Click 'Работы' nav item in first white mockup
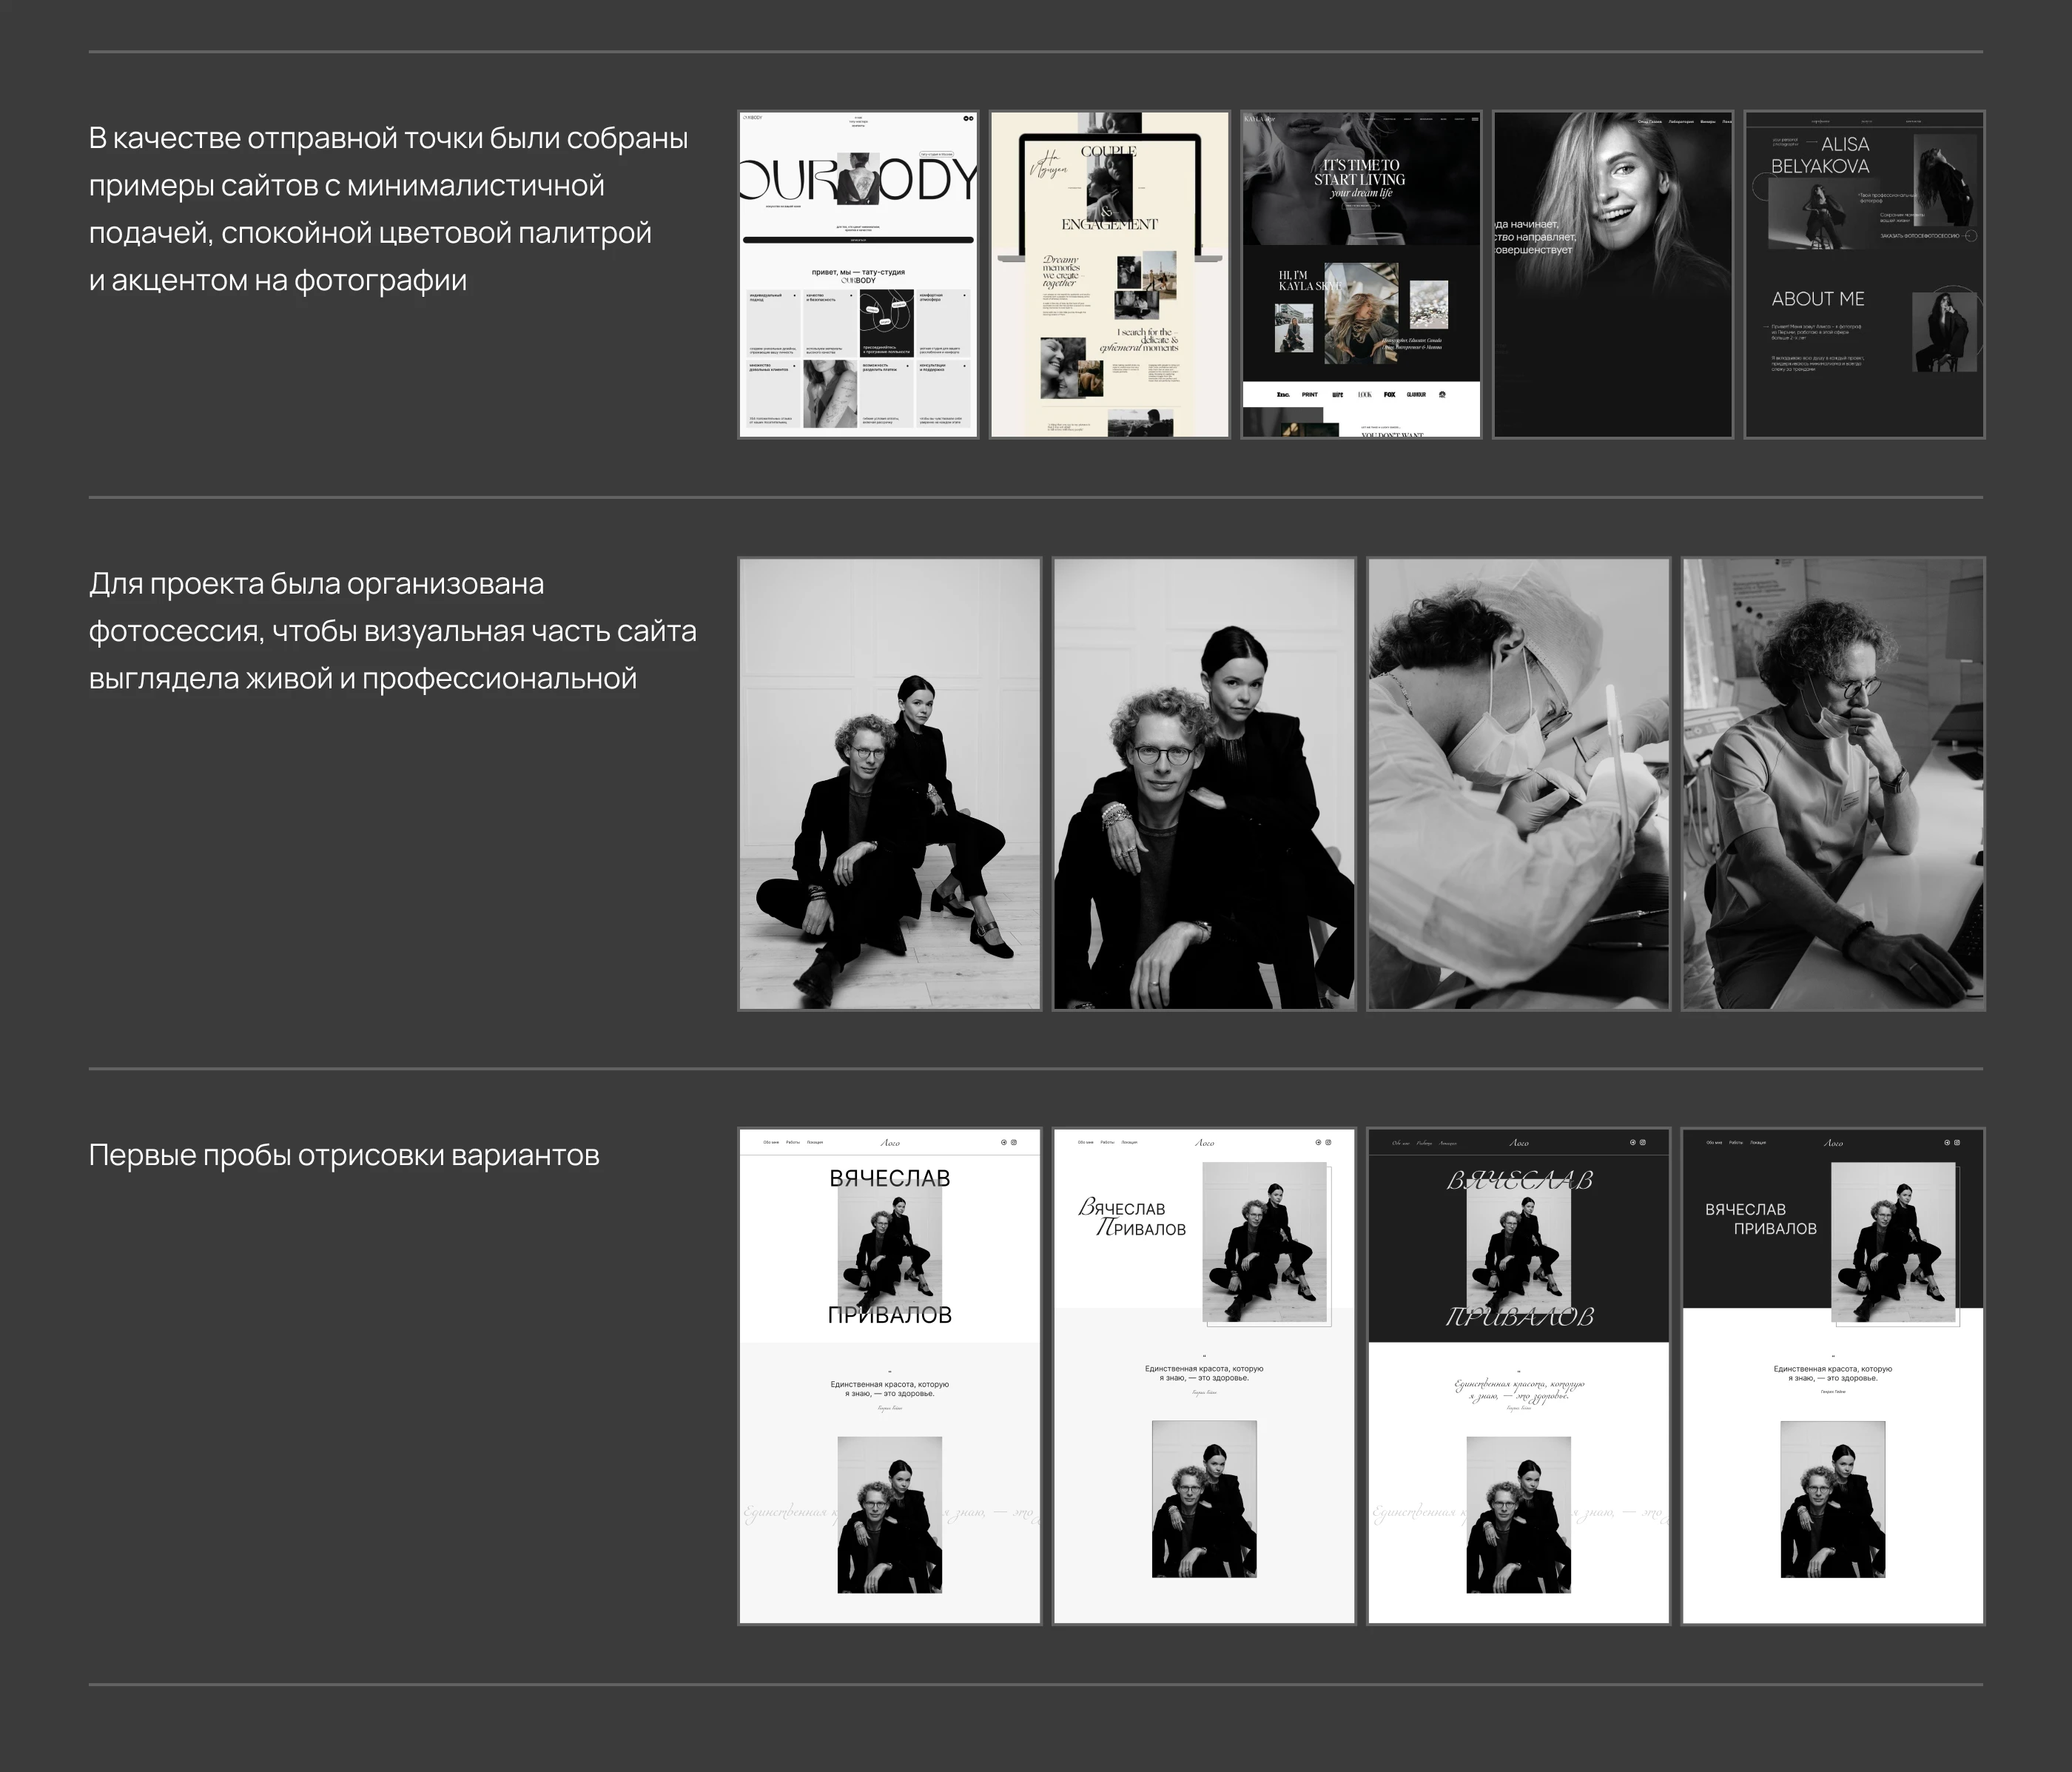Screen dimensions: 2072x1772 [x=793, y=1142]
